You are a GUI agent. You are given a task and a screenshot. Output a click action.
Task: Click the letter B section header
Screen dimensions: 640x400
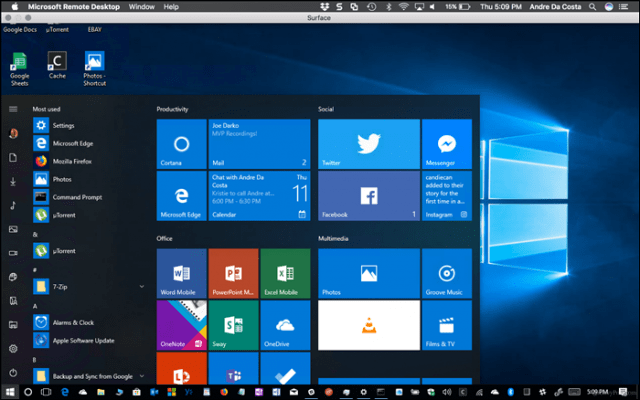(35, 360)
